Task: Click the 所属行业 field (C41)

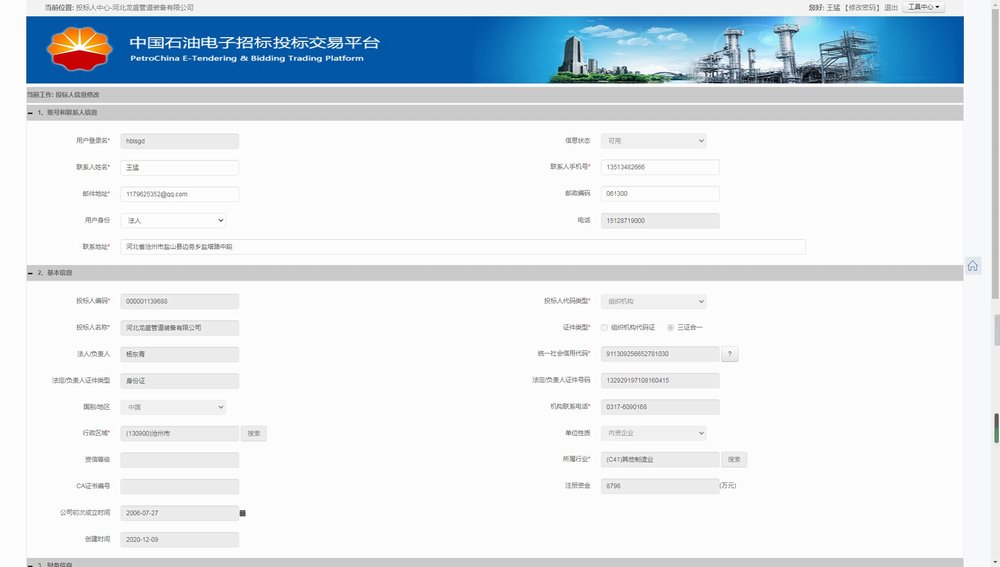Action: point(660,460)
